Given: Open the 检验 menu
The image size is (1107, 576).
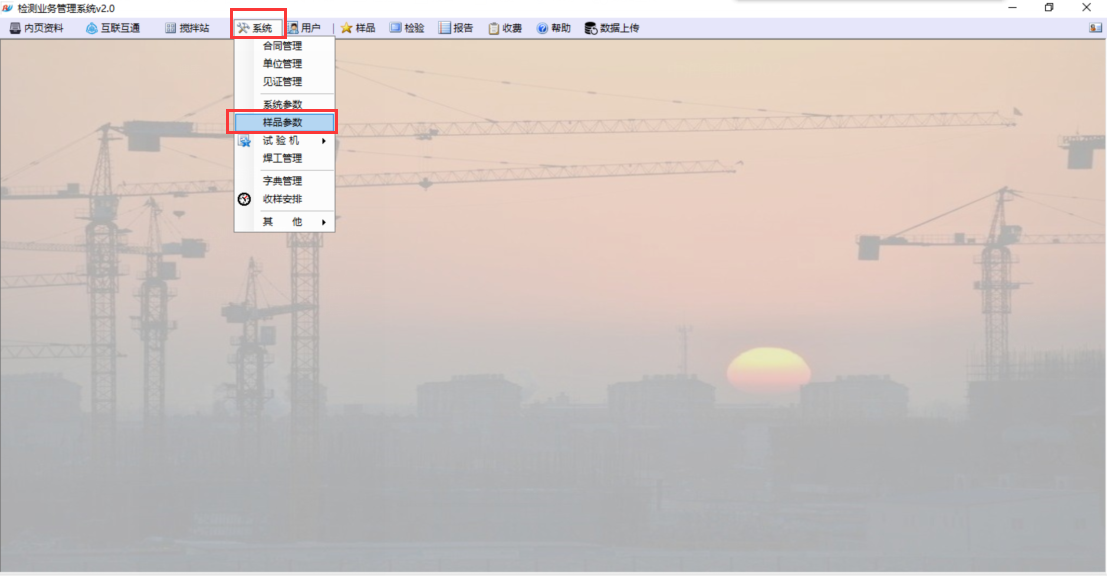Looking at the screenshot, I should click(407, 28).
